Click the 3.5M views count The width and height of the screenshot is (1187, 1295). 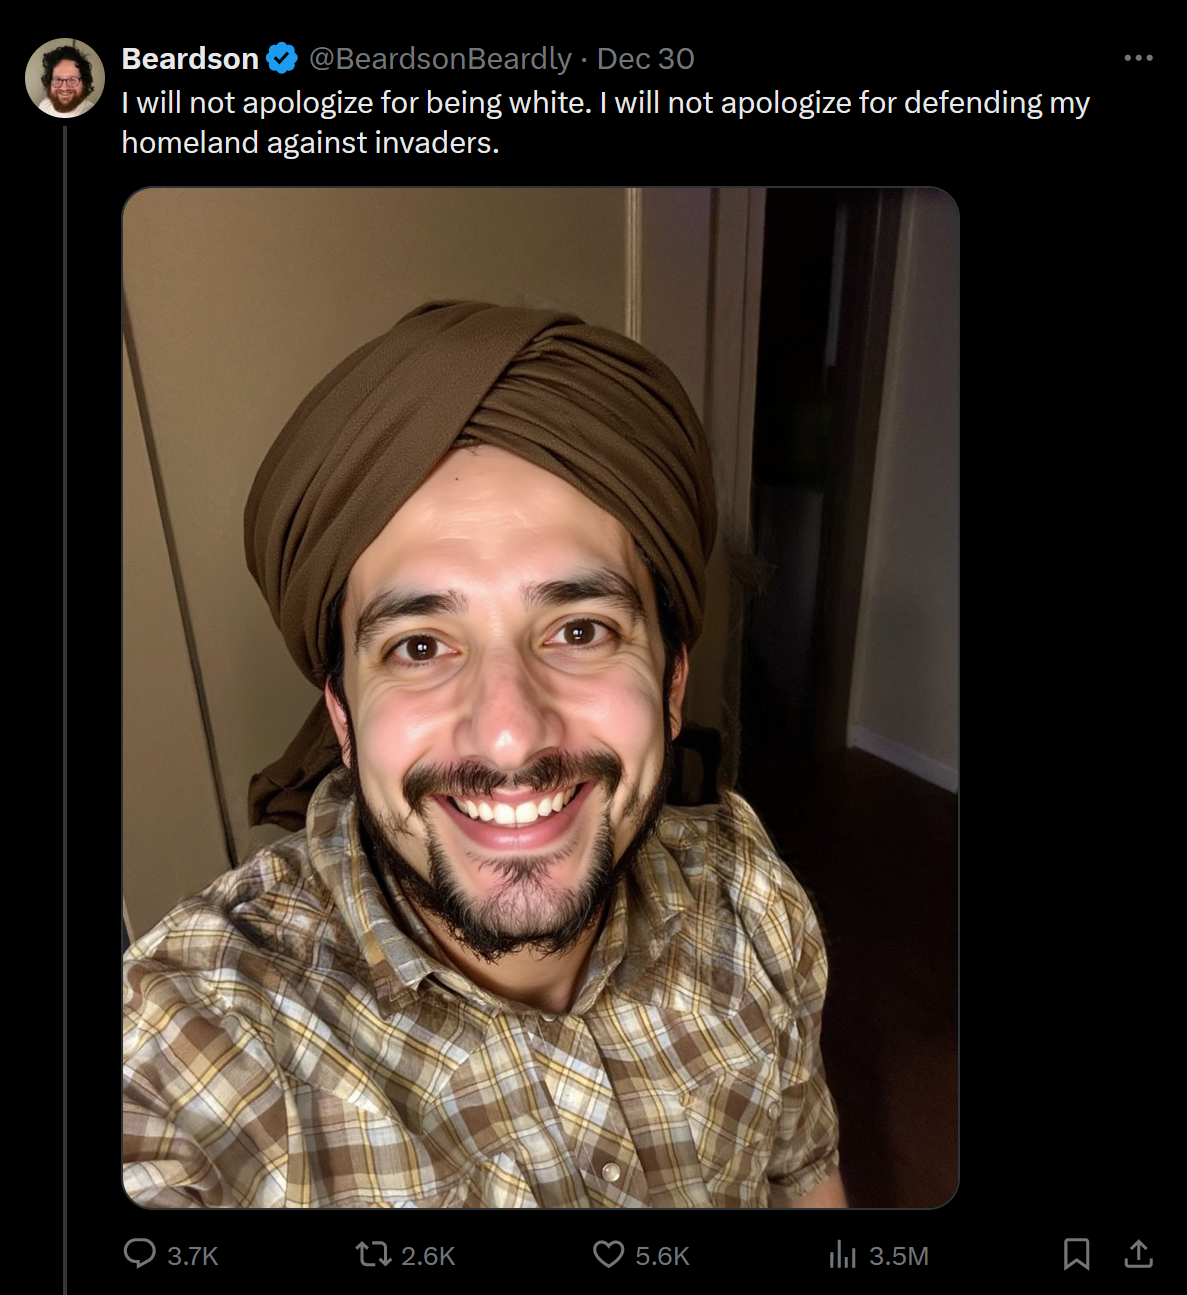[898, 1256]
